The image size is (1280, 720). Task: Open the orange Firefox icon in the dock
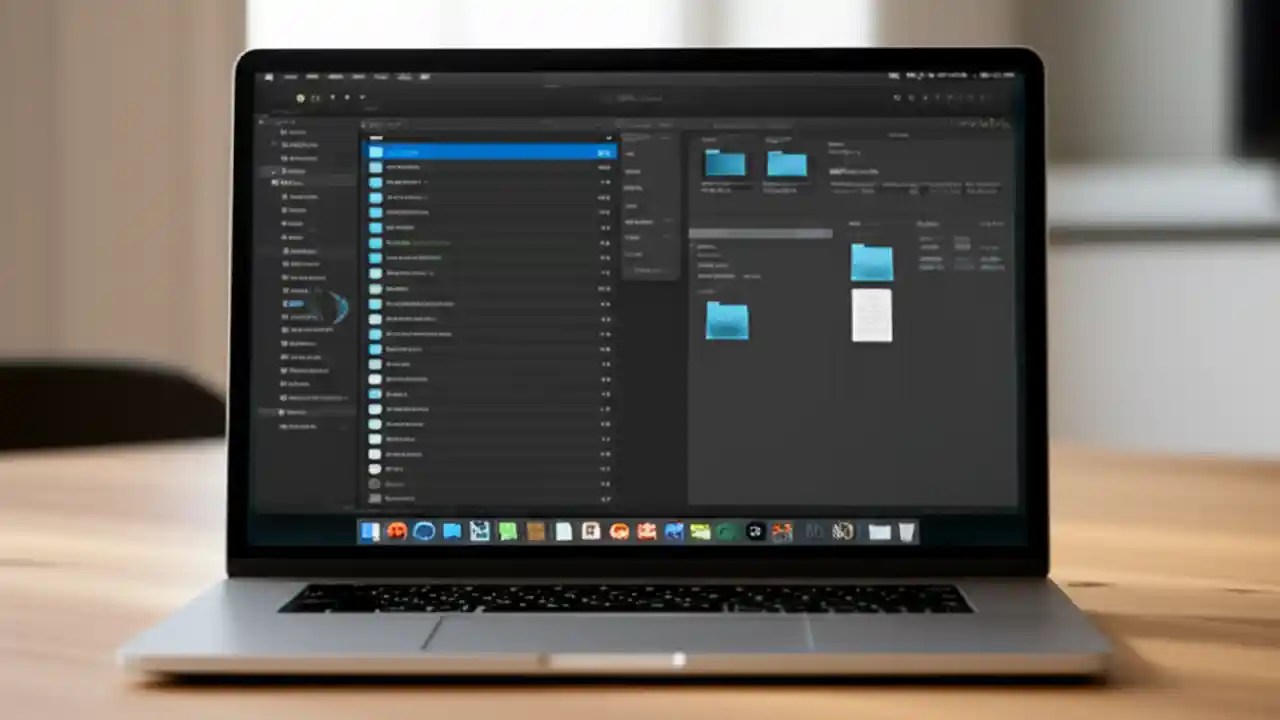397,531
